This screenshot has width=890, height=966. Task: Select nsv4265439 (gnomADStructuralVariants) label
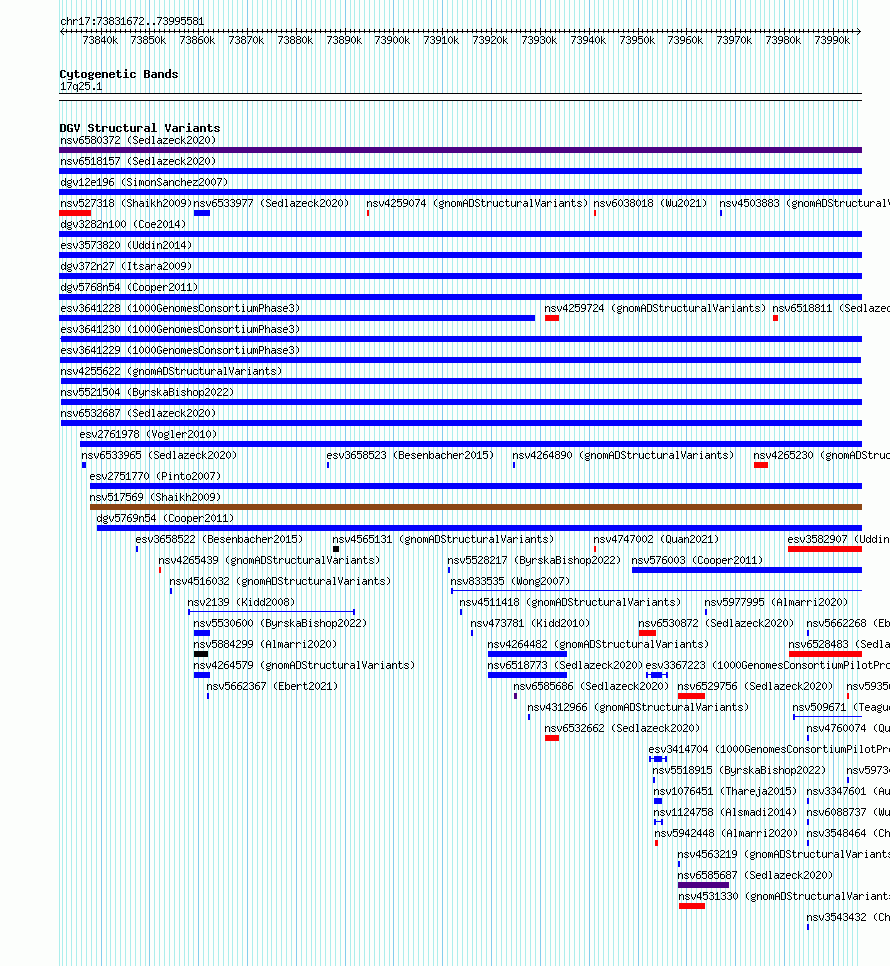pyautogui.click(x=269, y=560)
